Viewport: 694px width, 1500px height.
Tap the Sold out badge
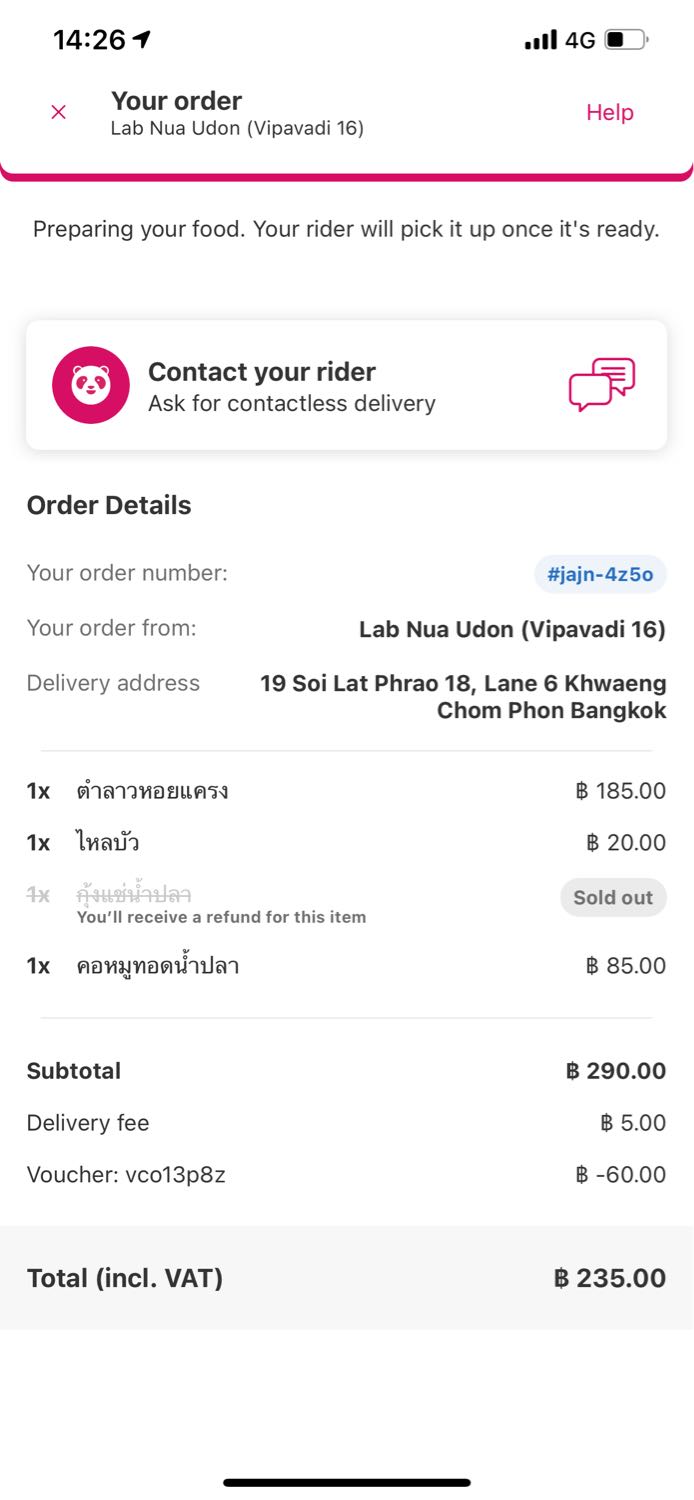pyautogui.click(x=612, y=897)
